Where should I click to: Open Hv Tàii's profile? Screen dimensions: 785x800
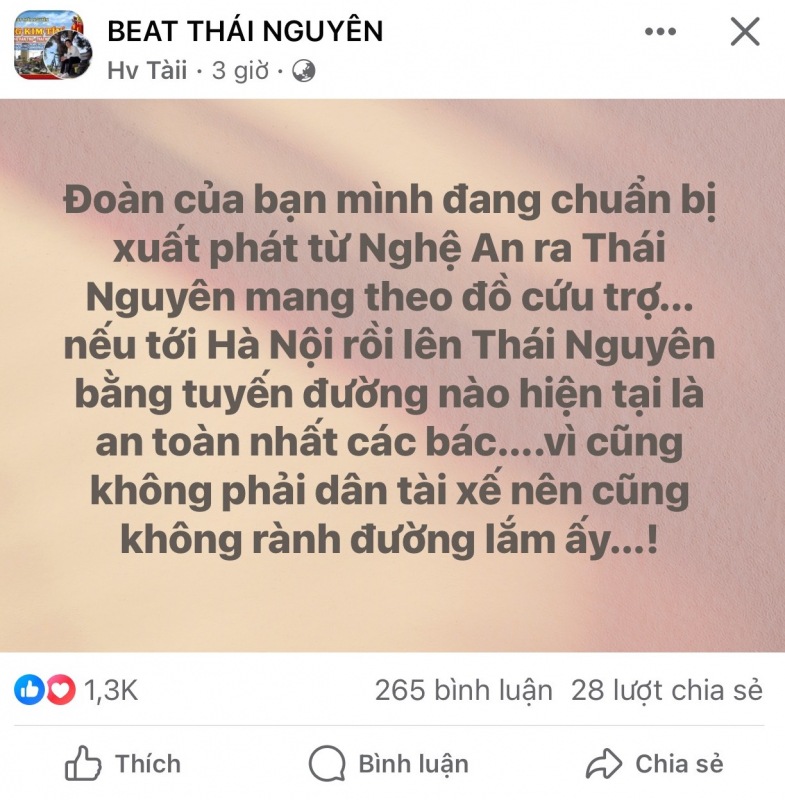(x=147, y=70)
